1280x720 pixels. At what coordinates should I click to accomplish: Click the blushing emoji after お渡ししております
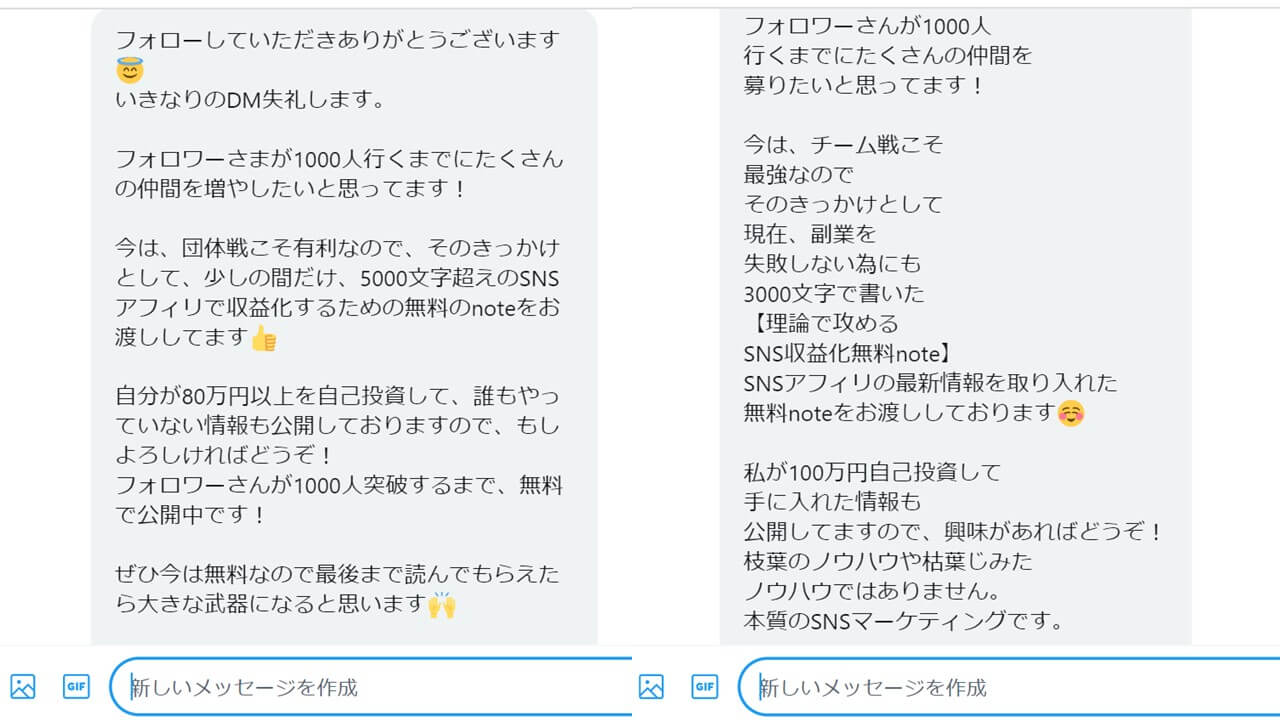tap(1071, 413)
